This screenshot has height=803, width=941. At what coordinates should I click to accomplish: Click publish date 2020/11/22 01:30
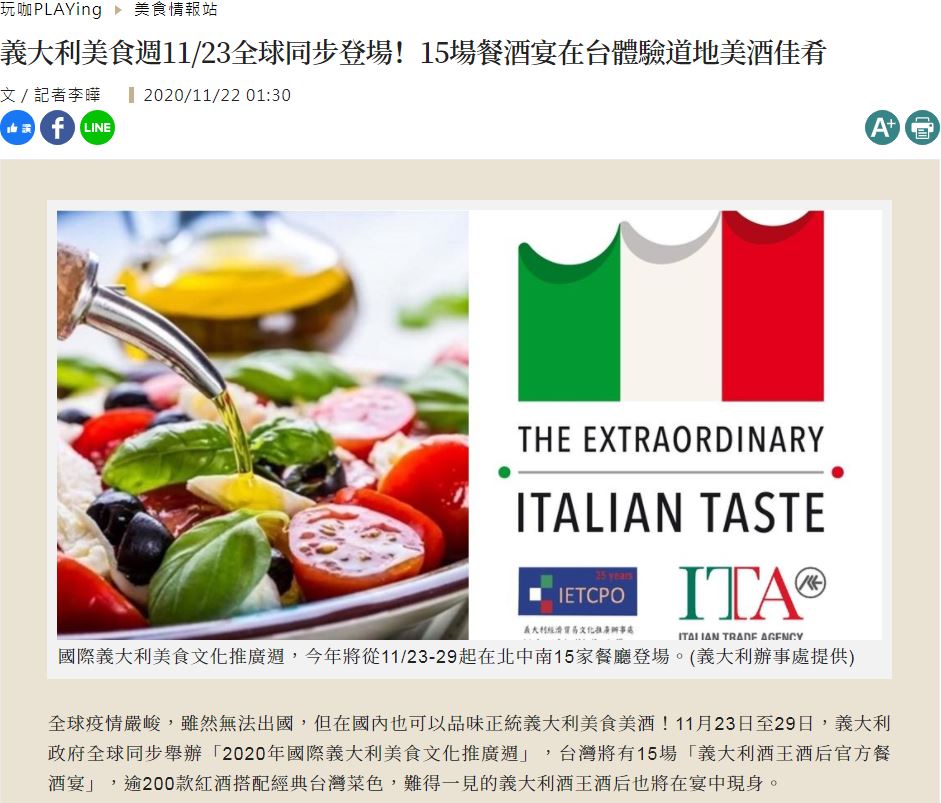click(217, 95)
